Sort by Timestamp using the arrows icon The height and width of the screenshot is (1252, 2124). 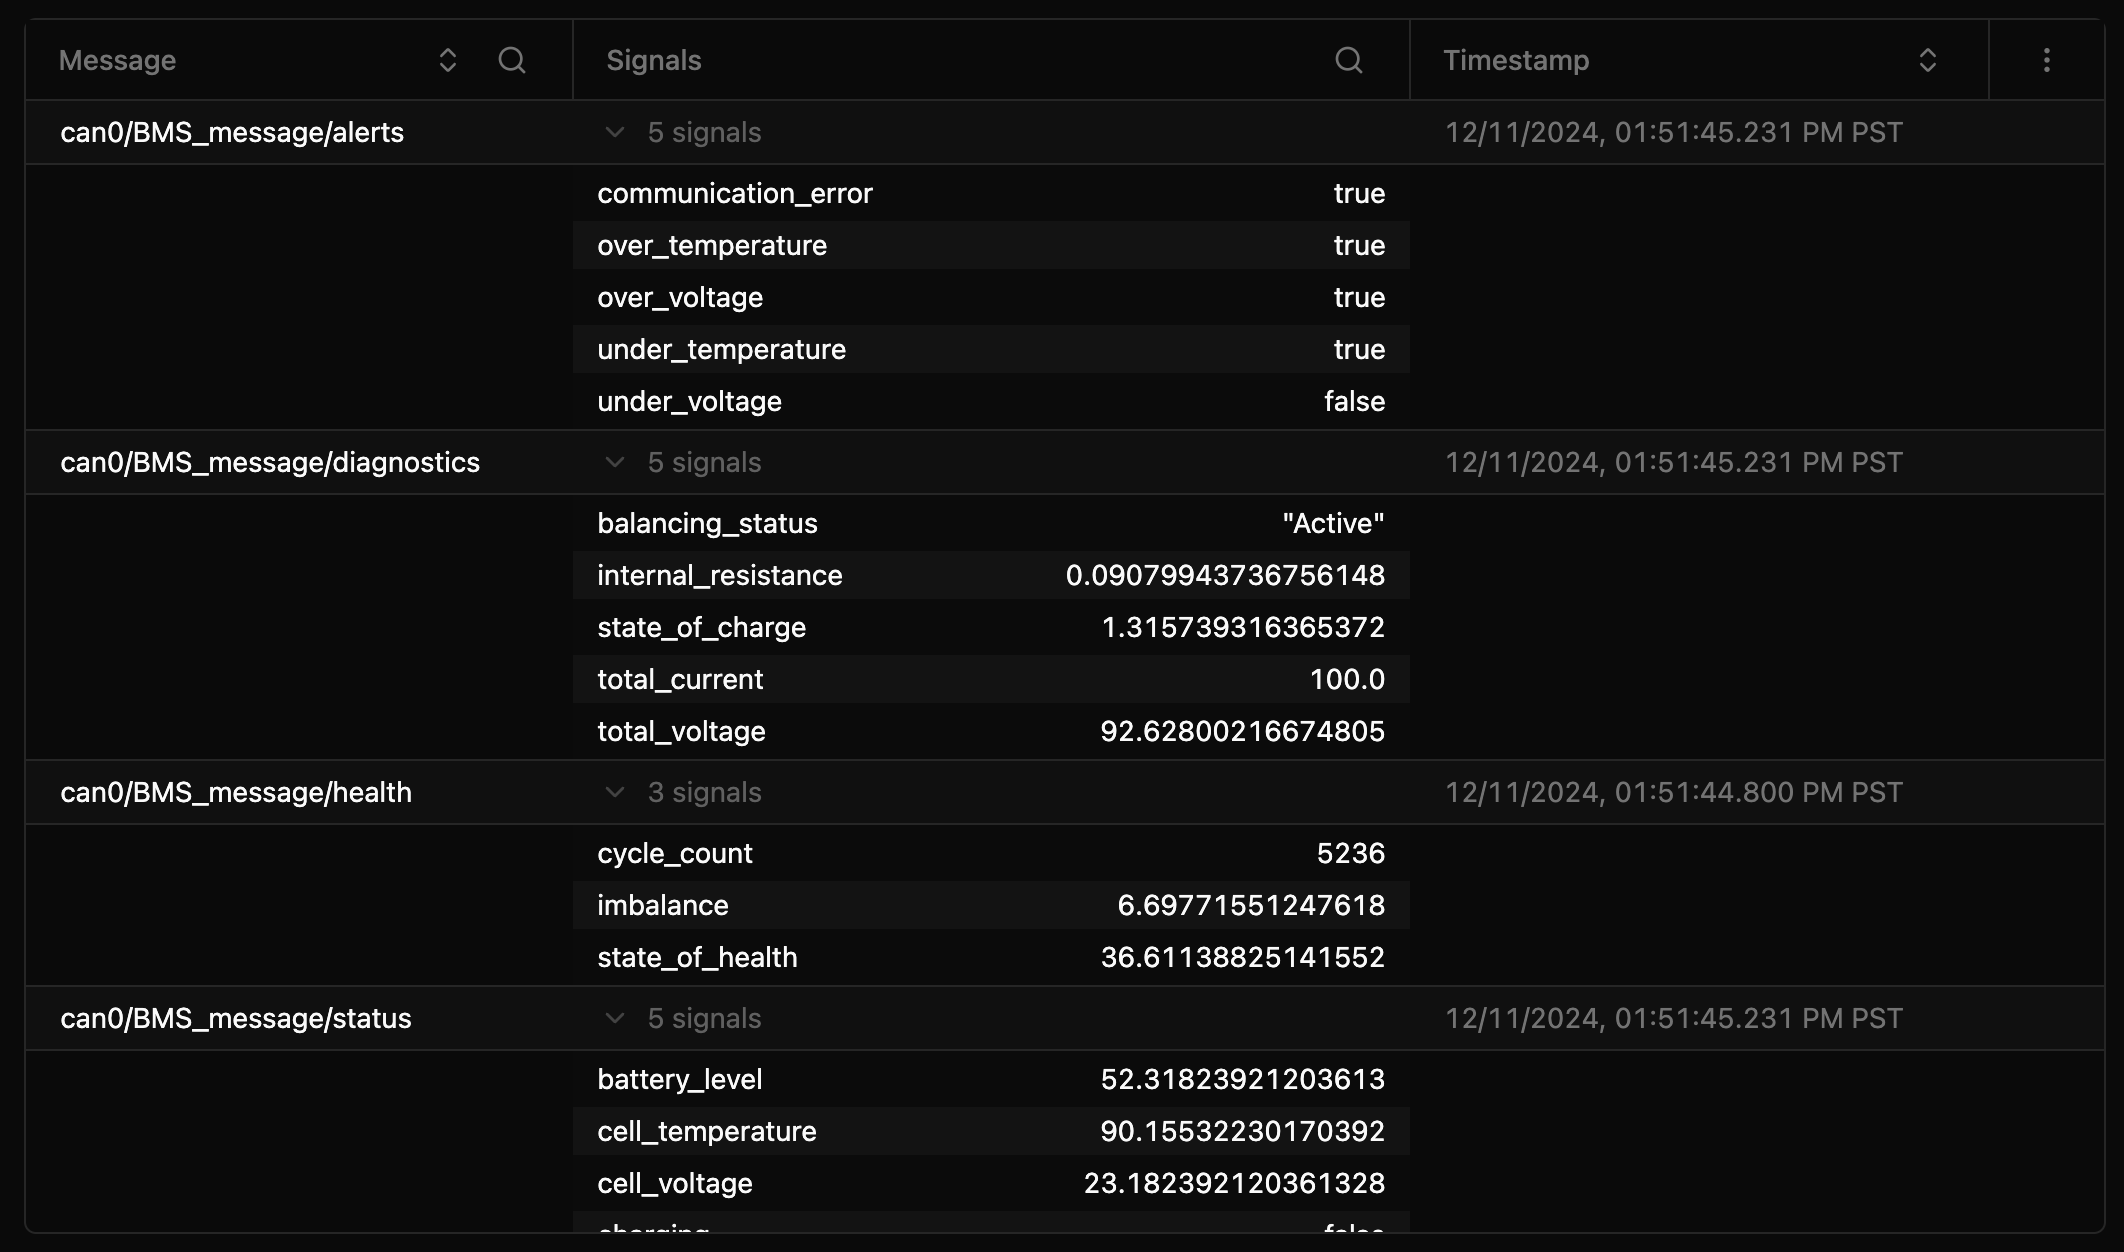[x=1927, y=60]
